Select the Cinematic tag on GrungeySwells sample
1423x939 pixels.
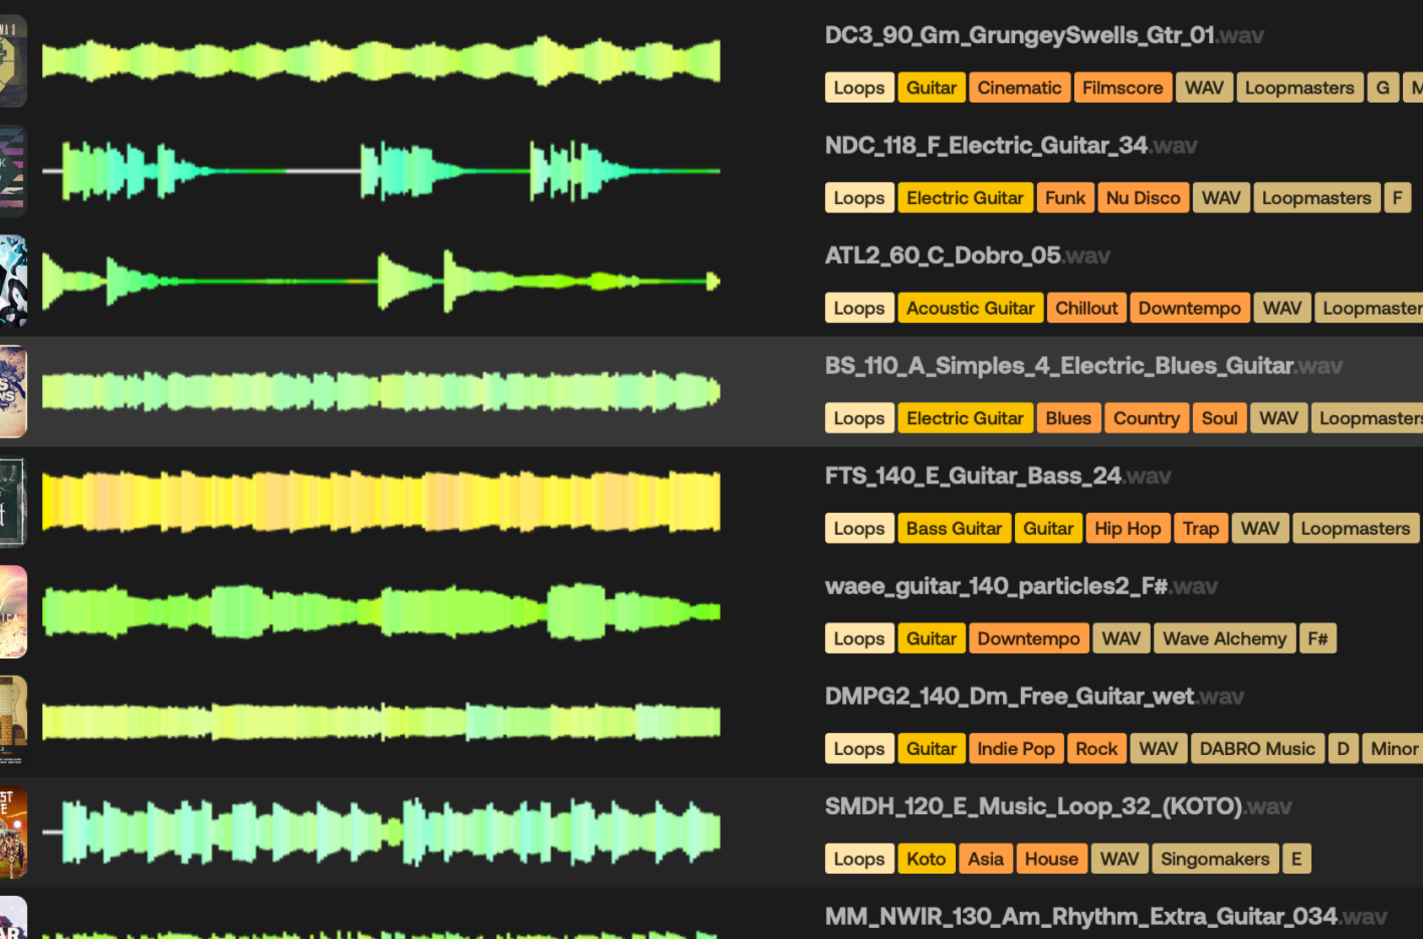point(1018,88)
